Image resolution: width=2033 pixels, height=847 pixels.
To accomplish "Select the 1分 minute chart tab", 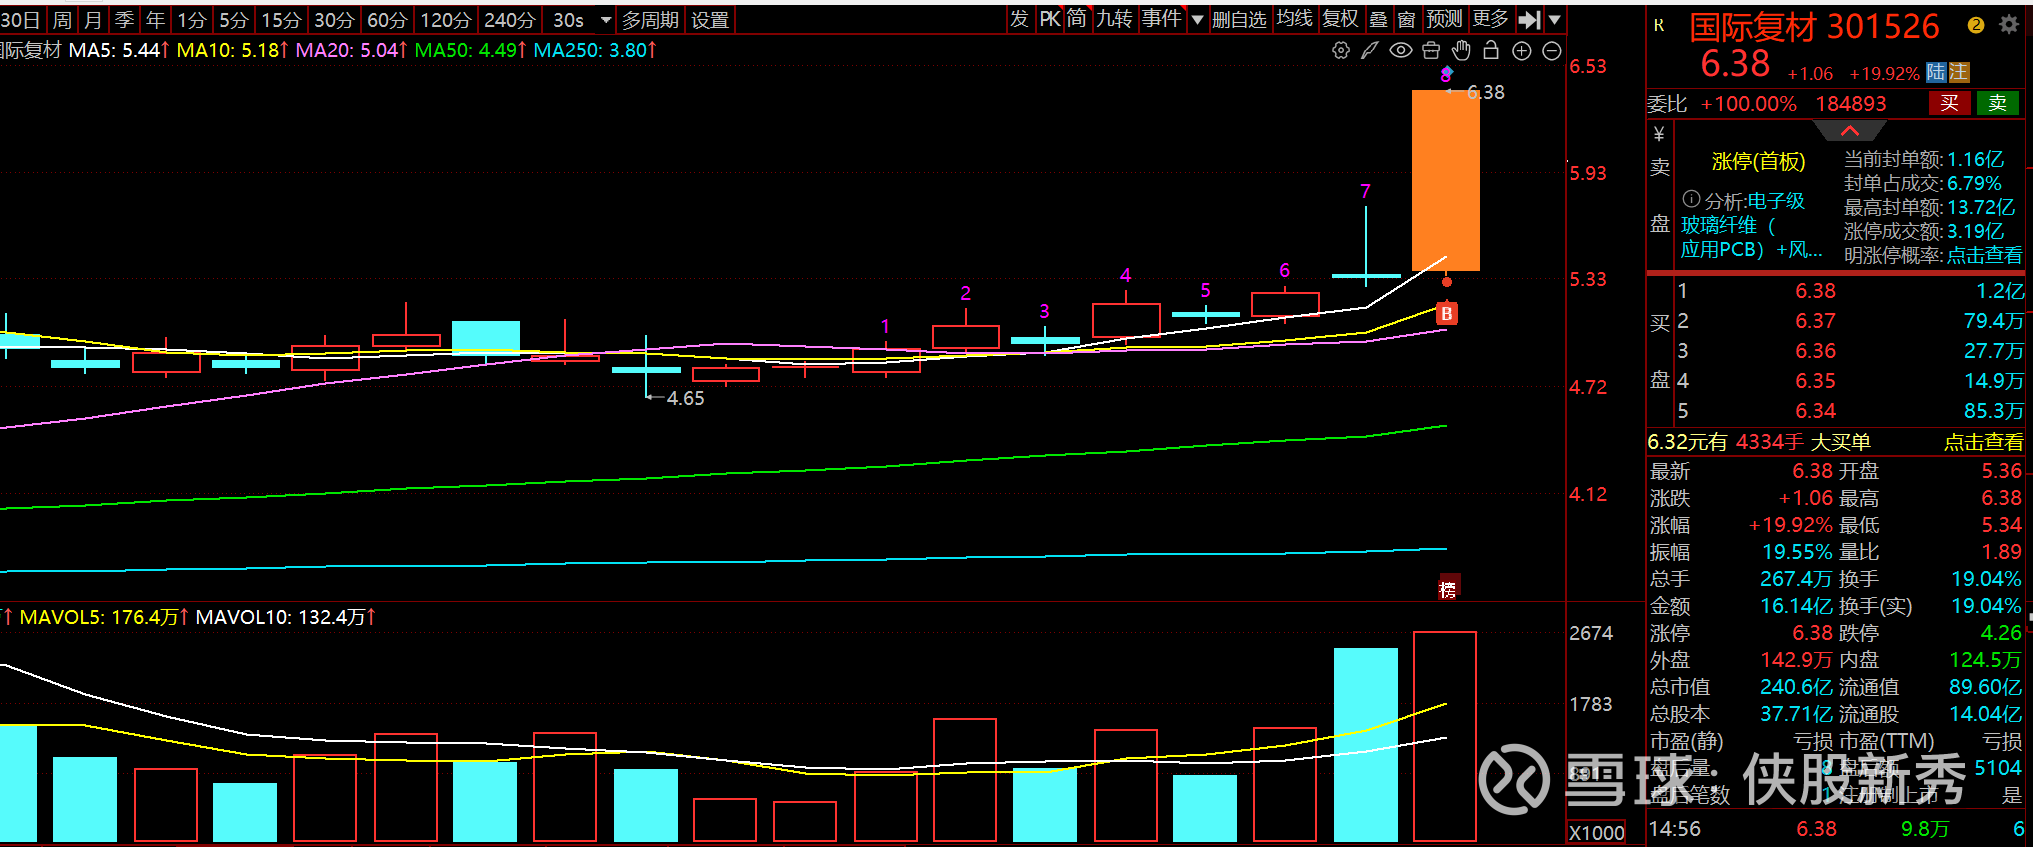I will [x=191, y=19].
